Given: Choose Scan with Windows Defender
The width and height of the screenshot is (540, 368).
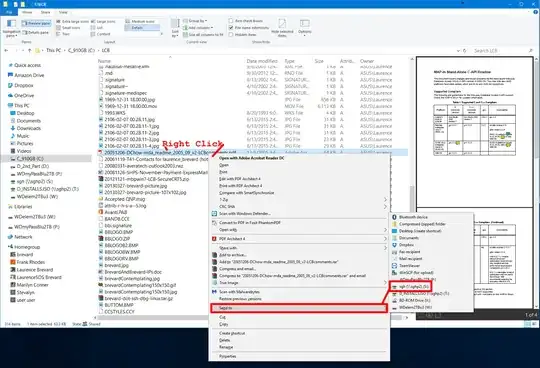Looking at the screenshot, I should 299,213.
